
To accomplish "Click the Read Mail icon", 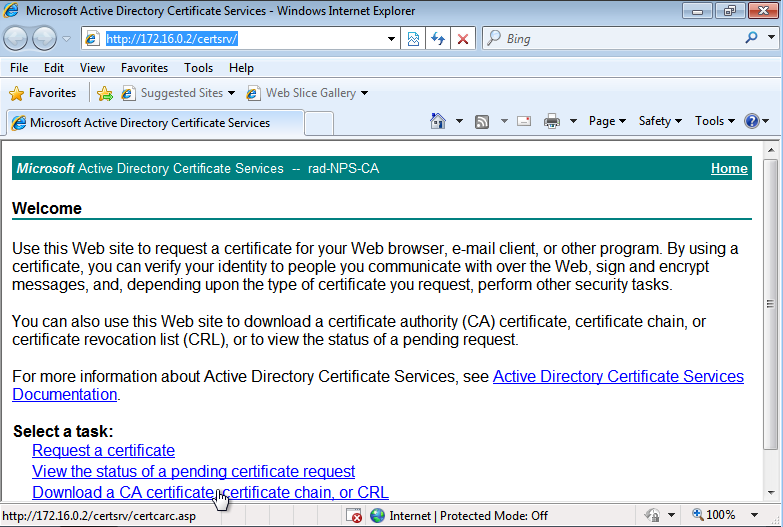I will coord(524,121).
